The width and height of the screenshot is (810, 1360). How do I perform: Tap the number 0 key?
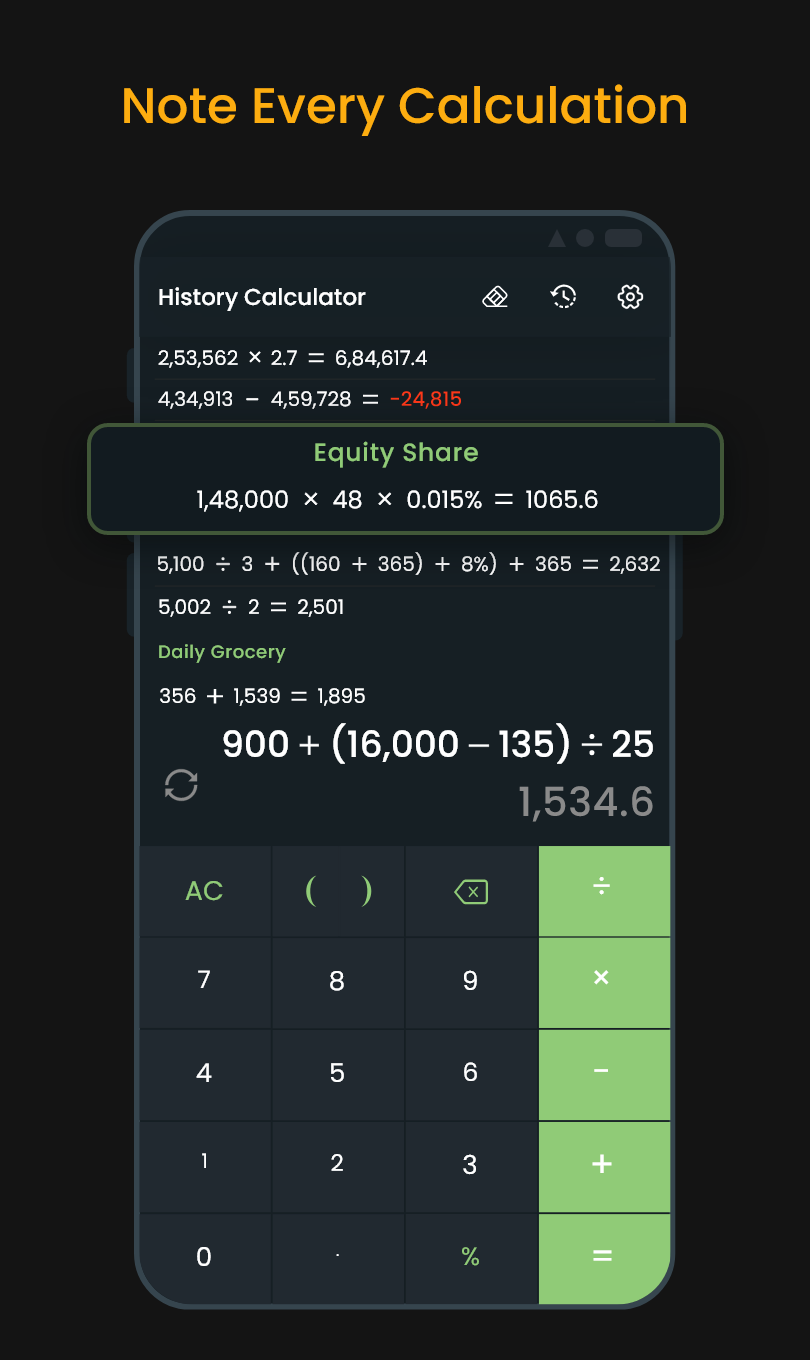coord(204,1258)
